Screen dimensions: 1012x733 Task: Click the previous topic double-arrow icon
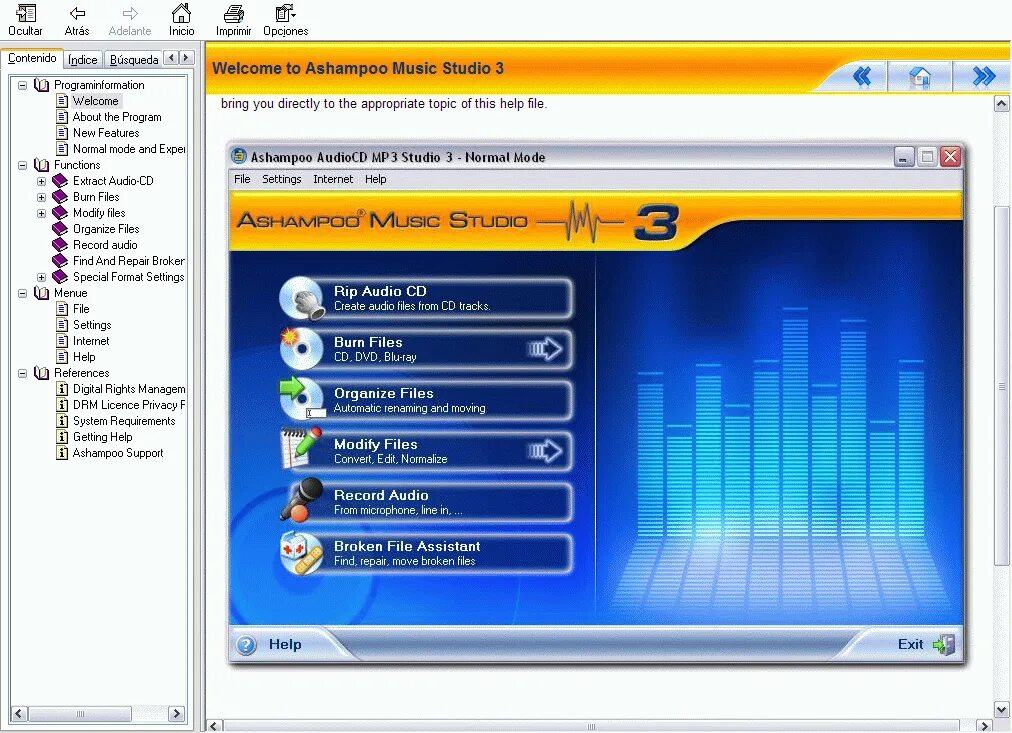click(x=862, y=77)
